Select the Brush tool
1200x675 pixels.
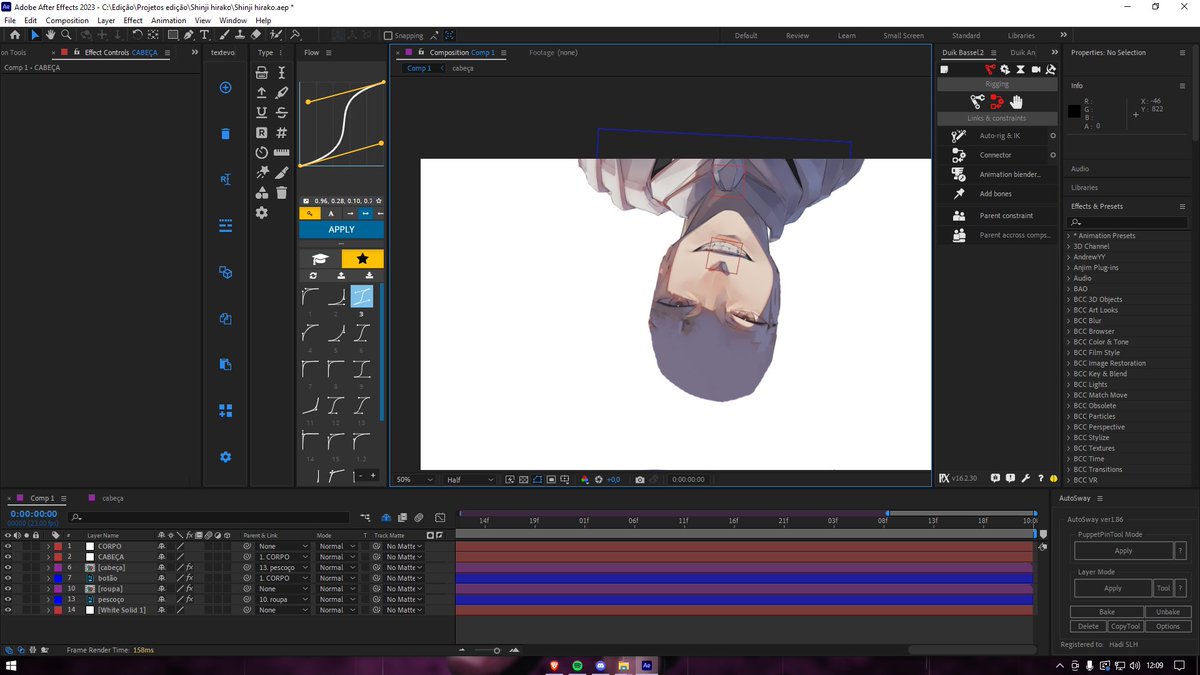(x=225, y=35)
